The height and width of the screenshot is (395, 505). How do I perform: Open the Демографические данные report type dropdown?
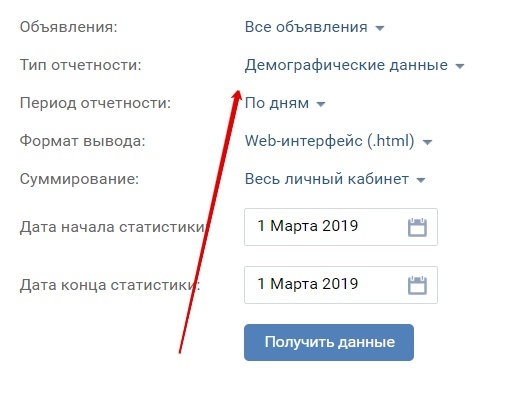point(355,65)
